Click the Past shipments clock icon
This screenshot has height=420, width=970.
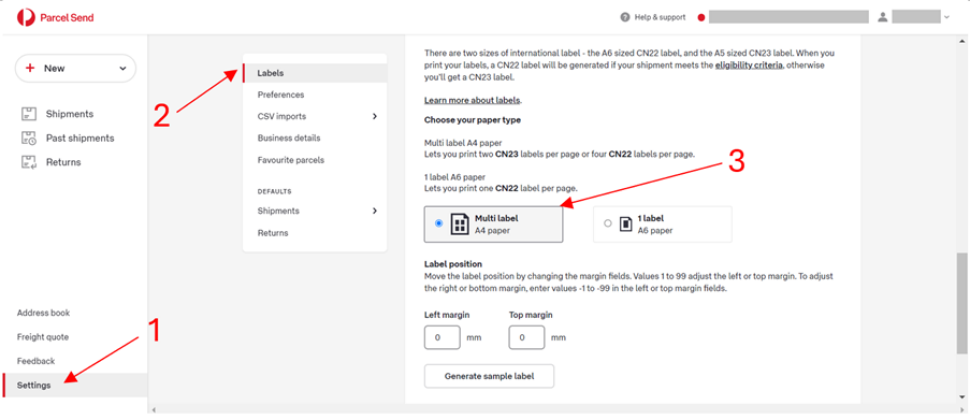point(28,138)
